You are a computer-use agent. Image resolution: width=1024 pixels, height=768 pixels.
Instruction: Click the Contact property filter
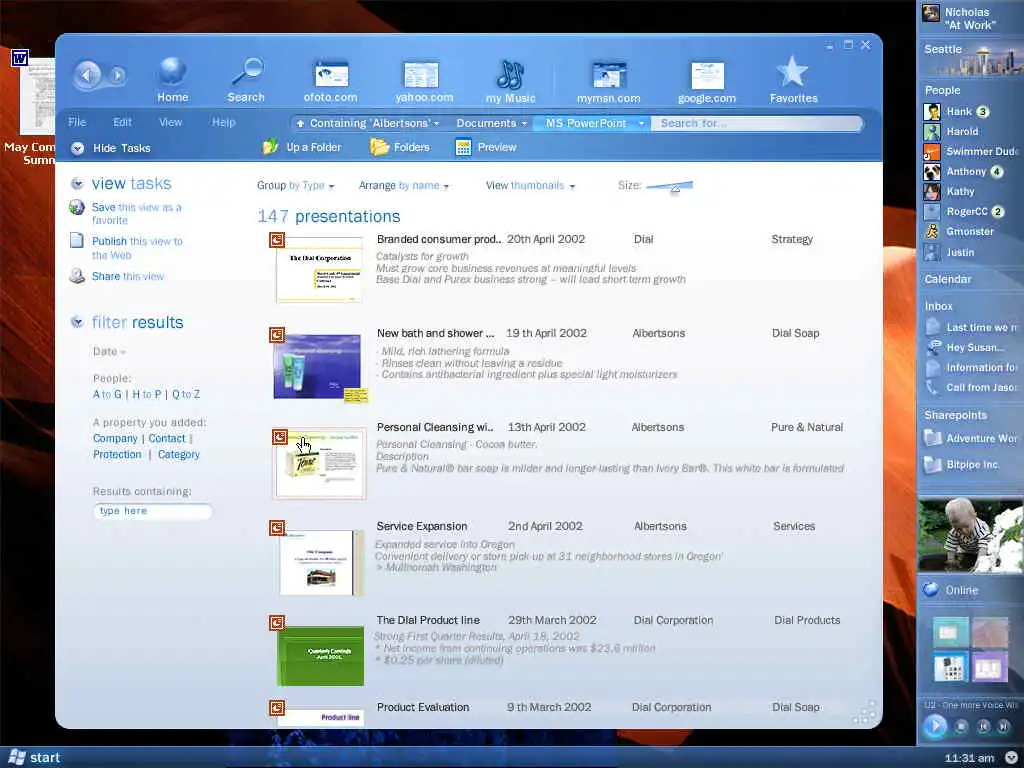(x=167, y=438)
